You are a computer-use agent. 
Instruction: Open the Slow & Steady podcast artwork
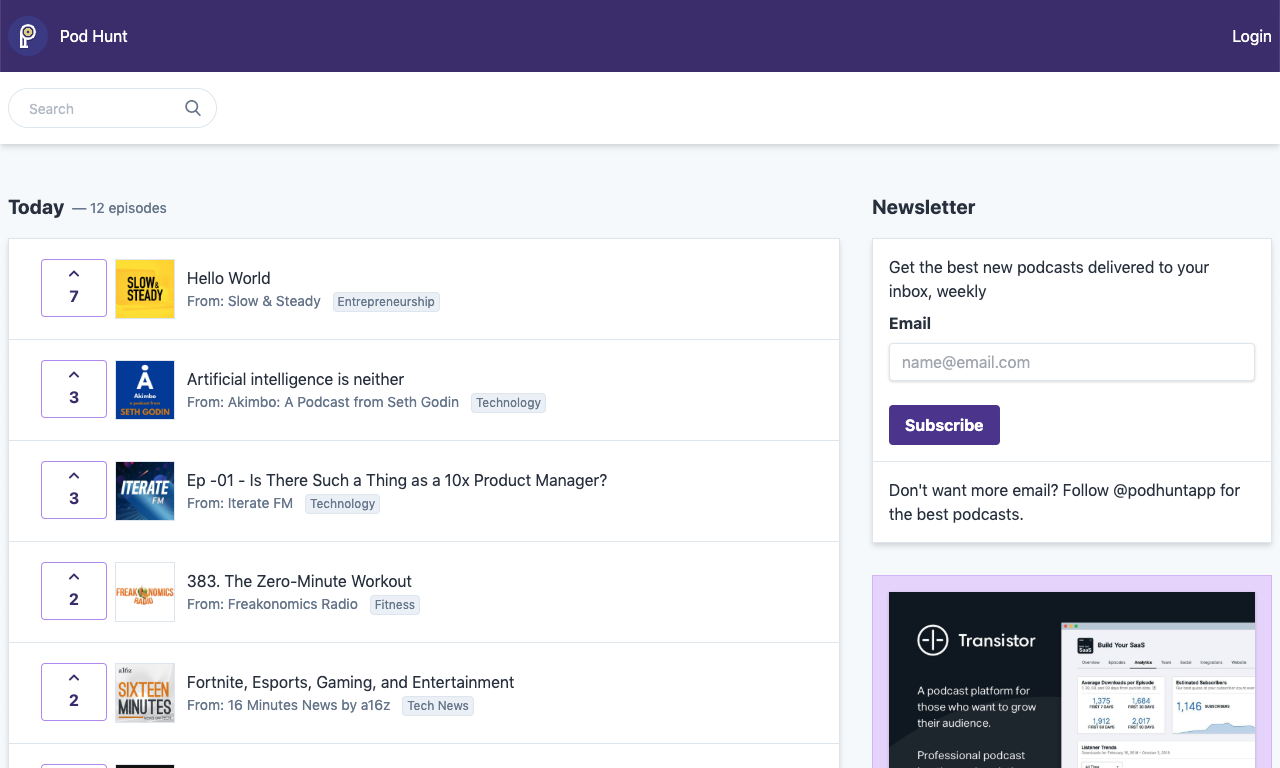pos(145,289)
